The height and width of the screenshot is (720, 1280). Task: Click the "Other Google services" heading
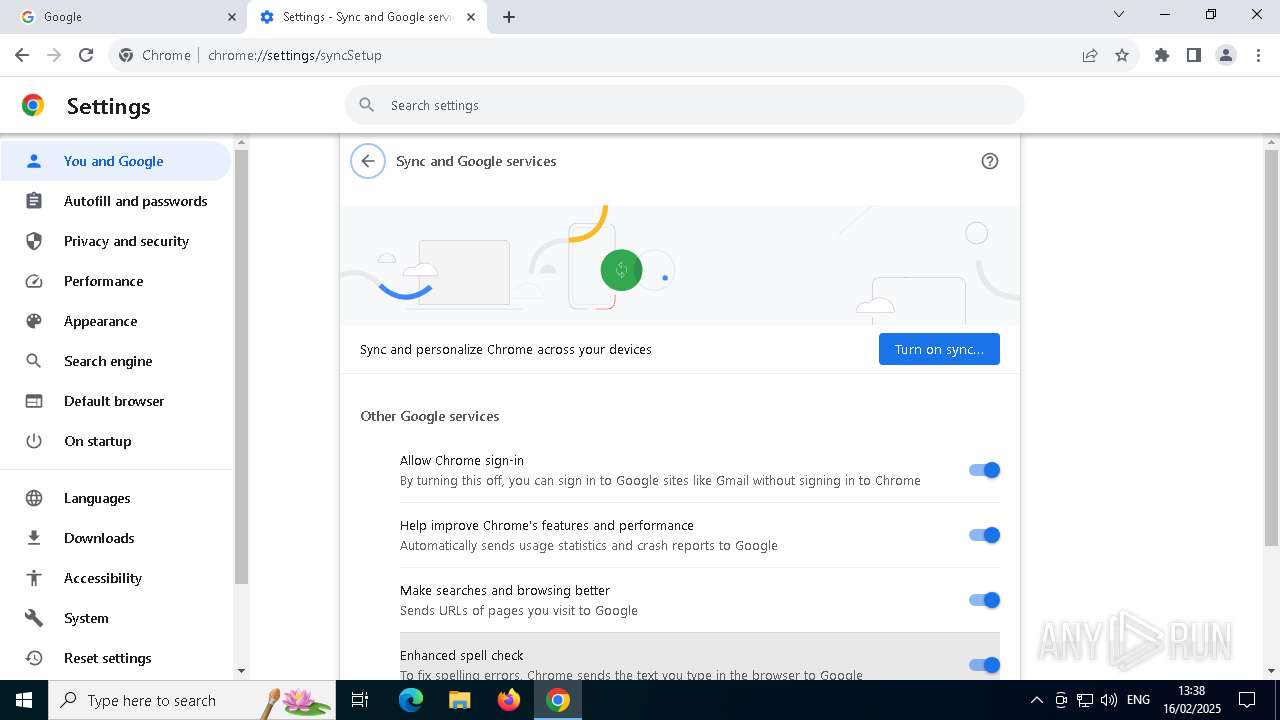point(430,416)
